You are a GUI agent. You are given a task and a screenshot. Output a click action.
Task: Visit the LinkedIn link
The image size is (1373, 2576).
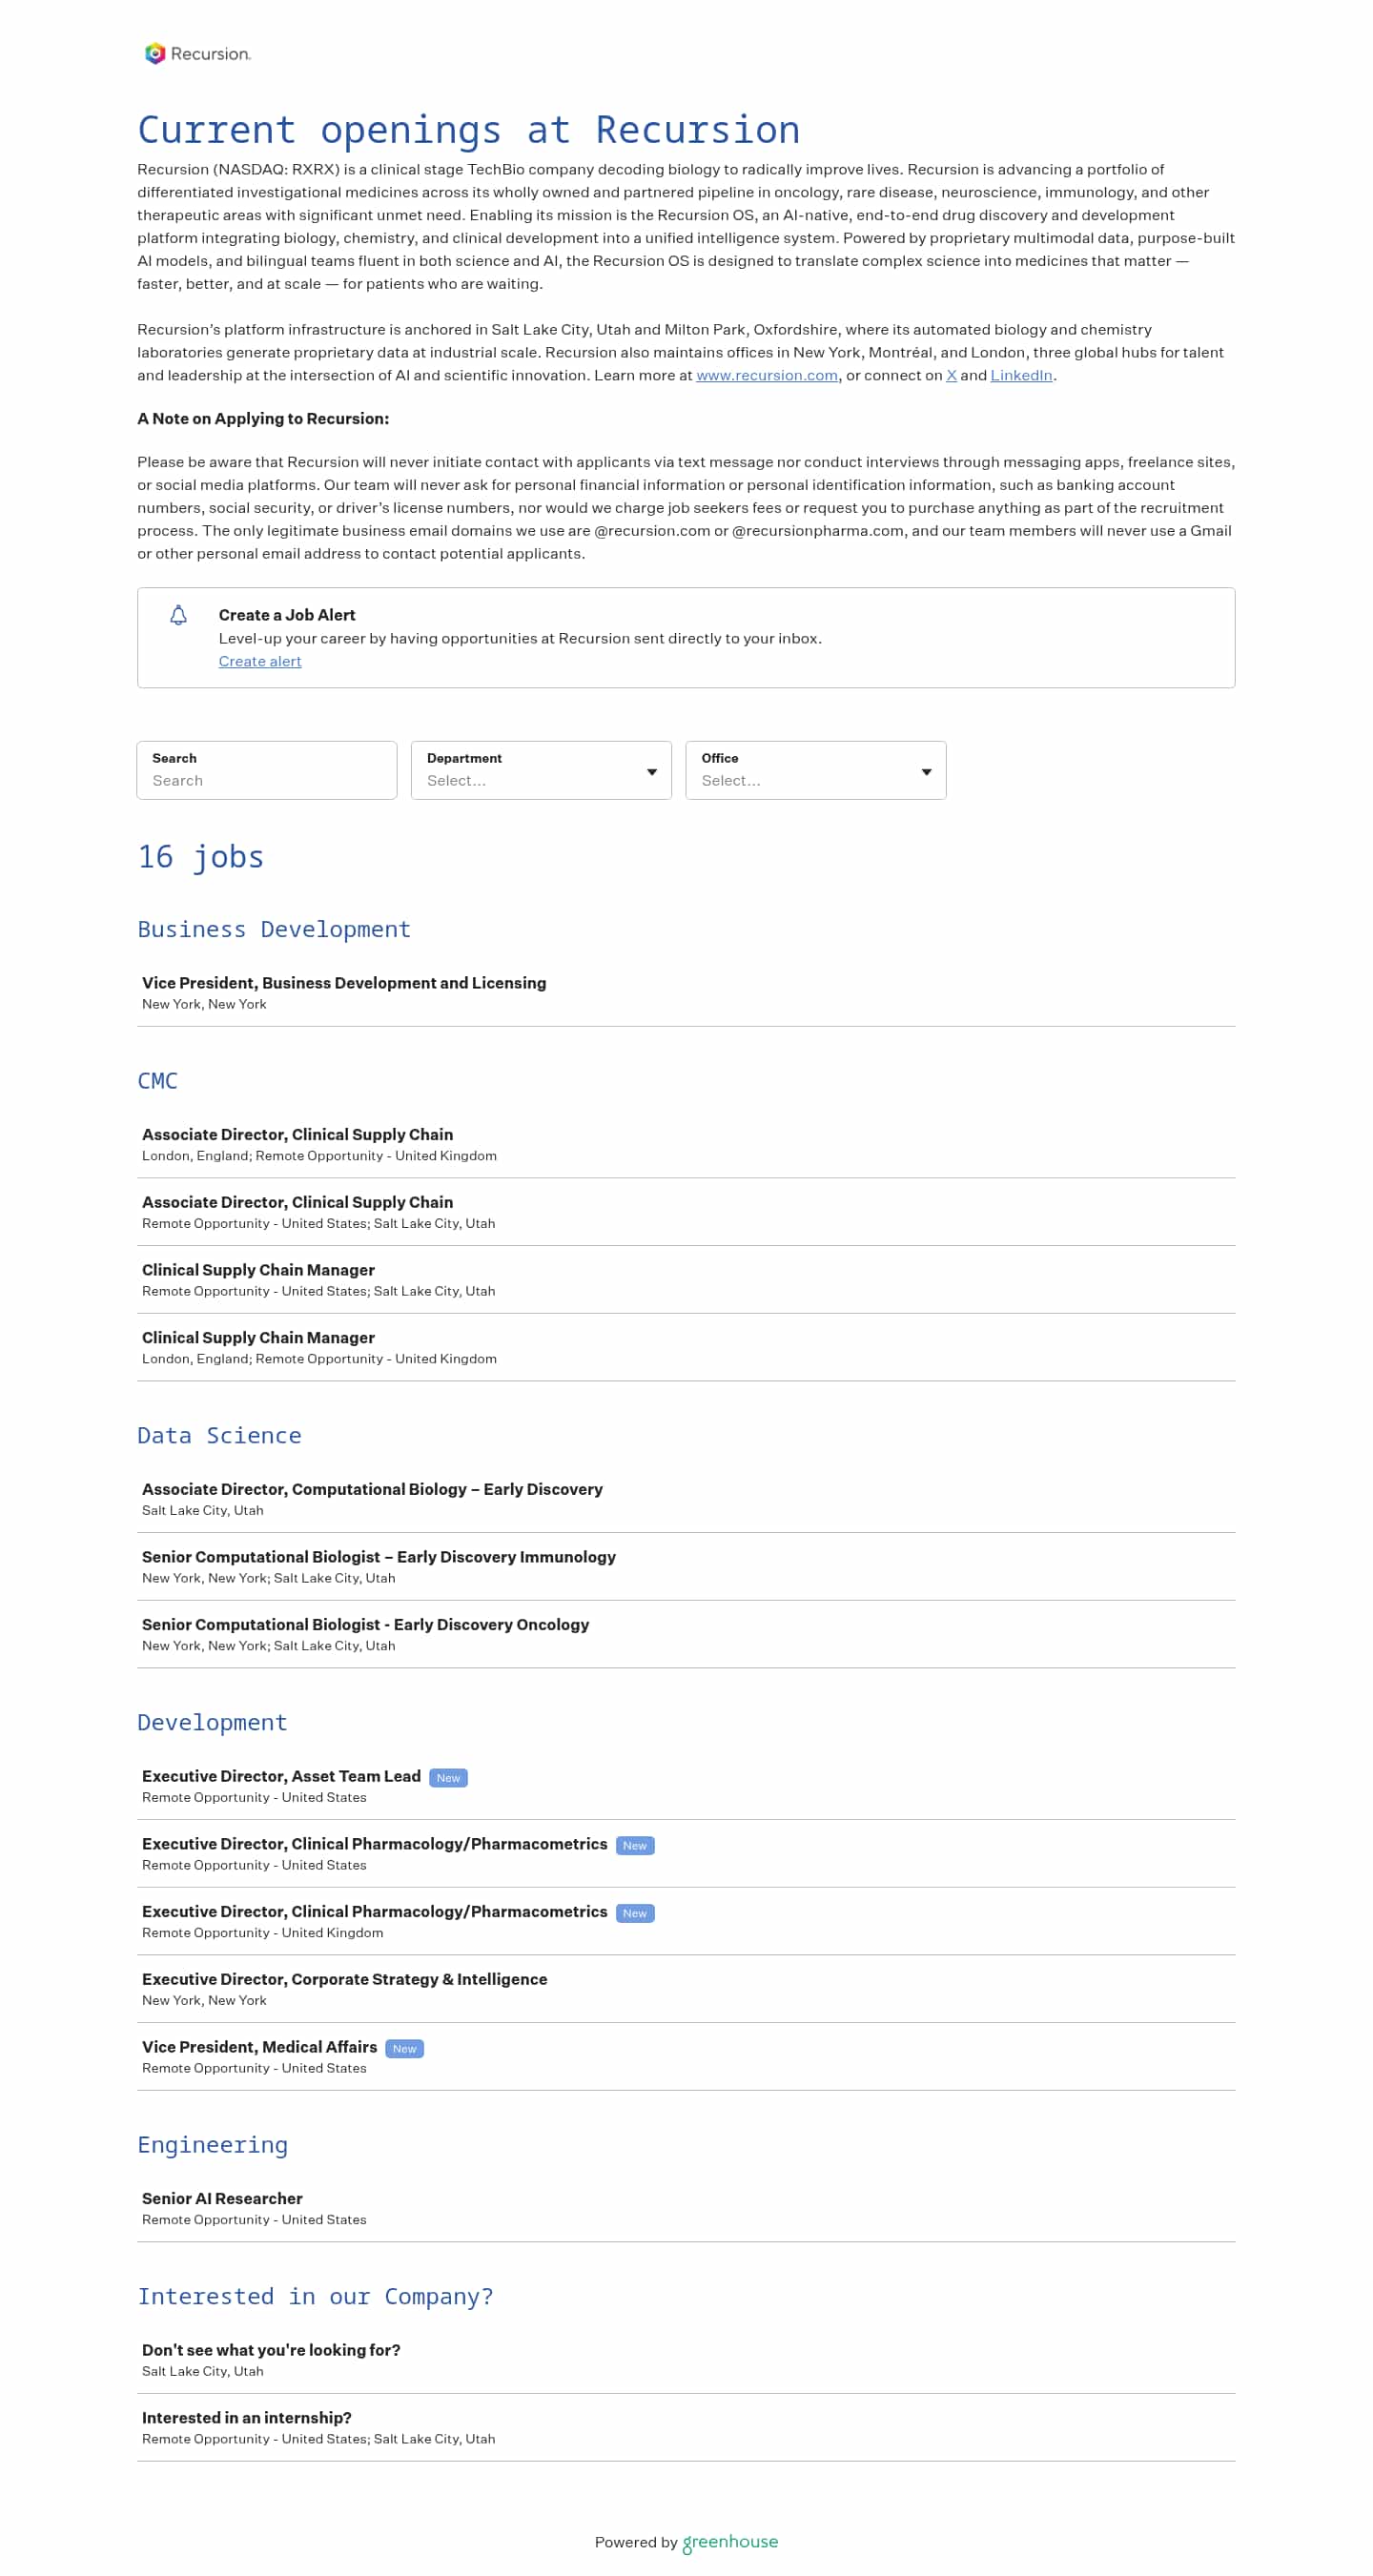(x=1021, y=375)
